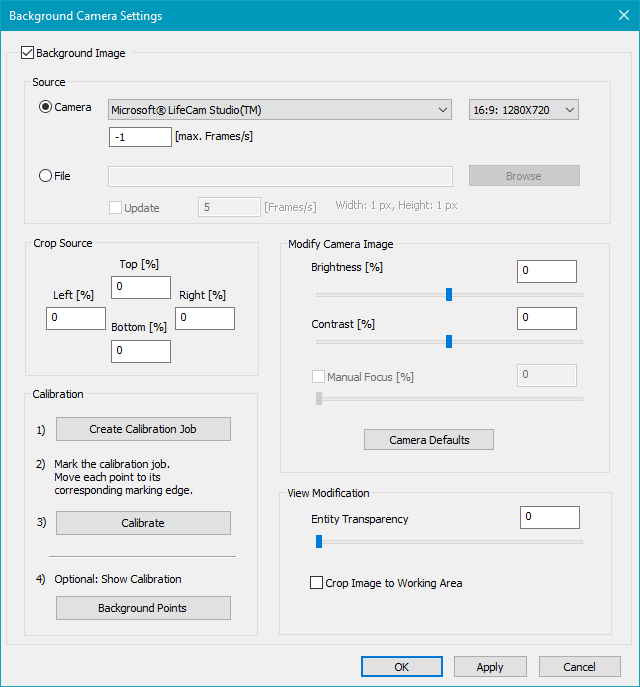Image resolution: width=640 pixels, height=687 pixels.
Task: Open Background Points calibration view
Action: [x=143, y=608]
